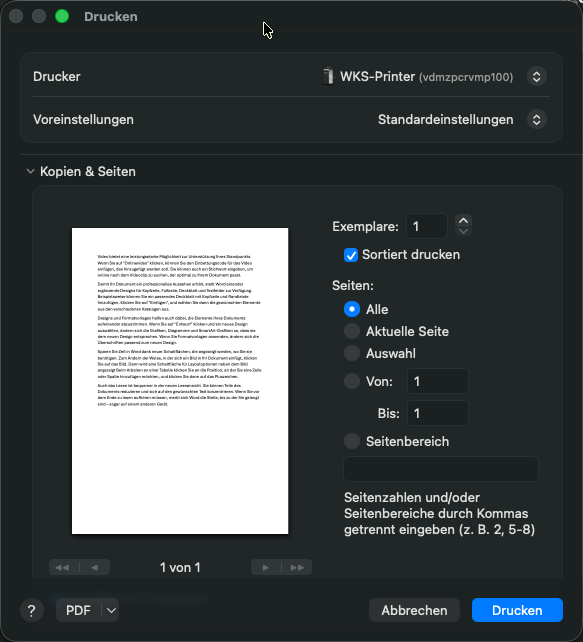Select the Alle pages radio button

click(352, 309)
